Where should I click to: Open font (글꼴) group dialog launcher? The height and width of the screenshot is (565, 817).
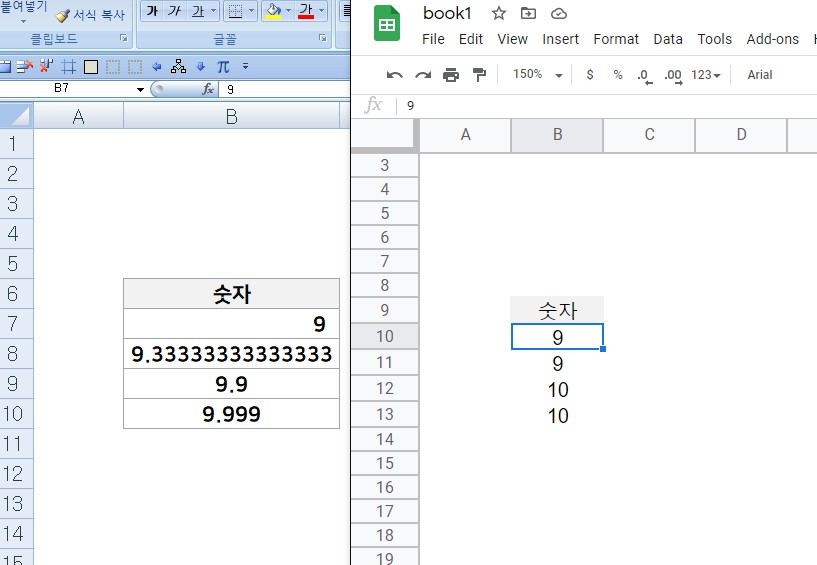pyautogui.click(x=323, y=38)
